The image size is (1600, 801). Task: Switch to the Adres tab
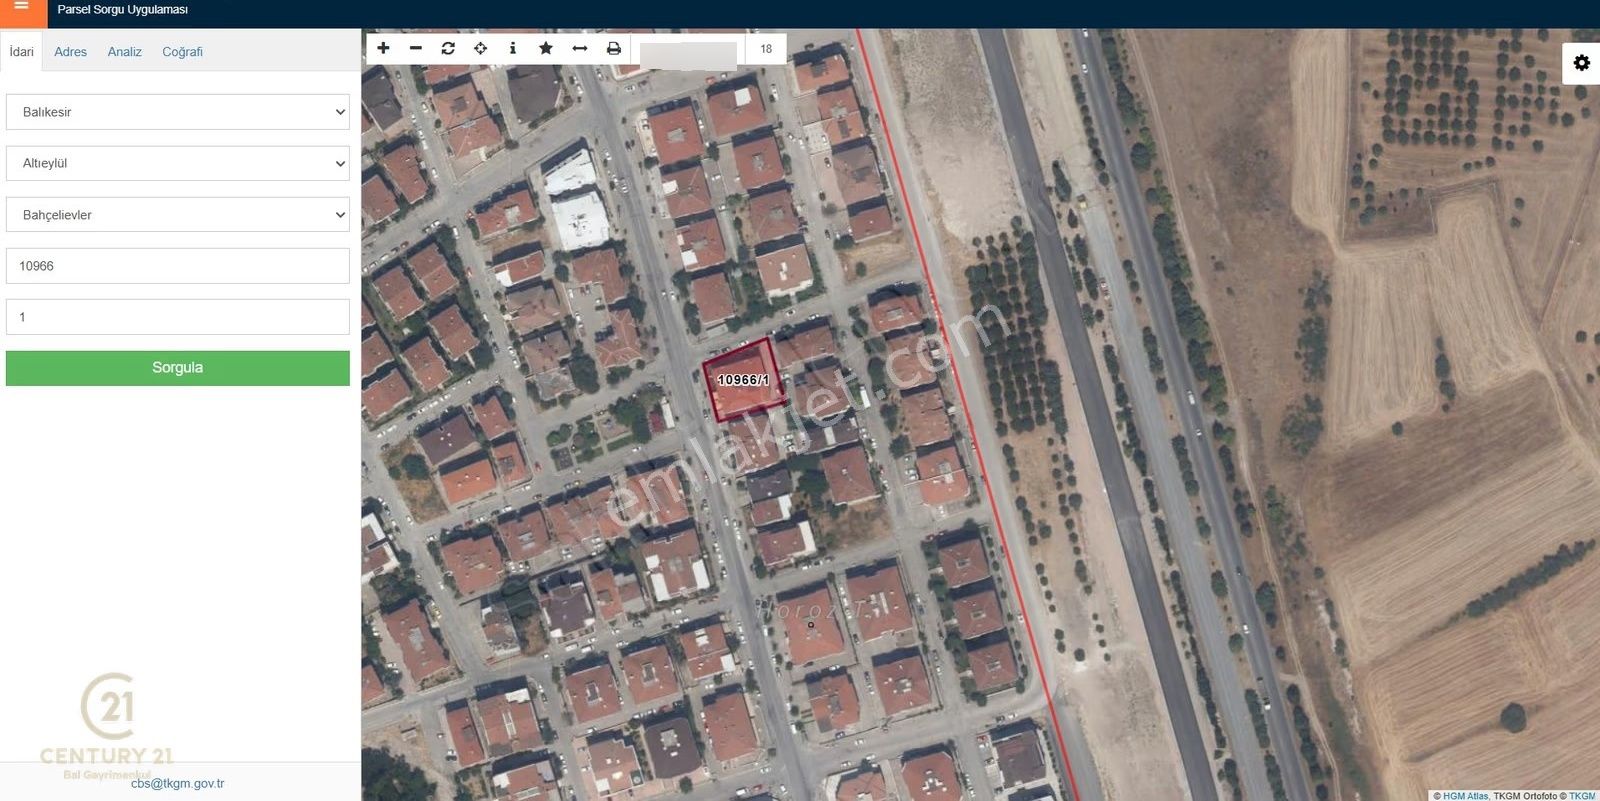[70, 52]
